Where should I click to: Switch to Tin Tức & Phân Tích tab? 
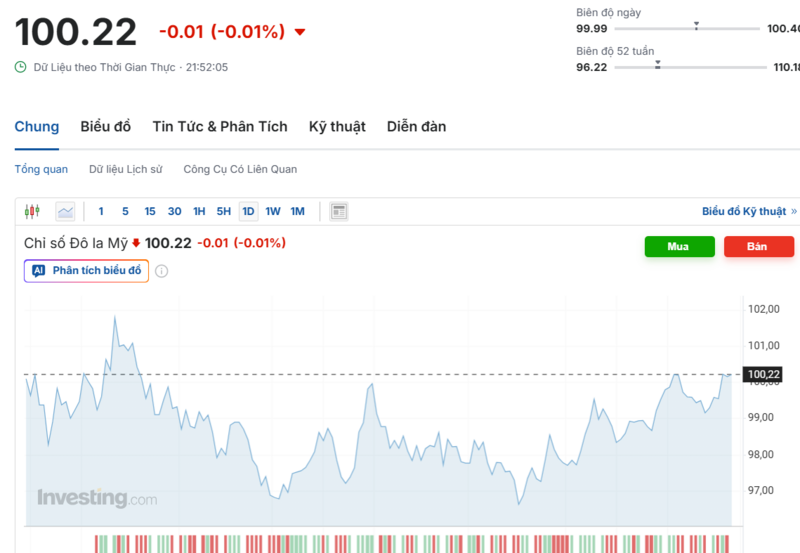point(220,127)
